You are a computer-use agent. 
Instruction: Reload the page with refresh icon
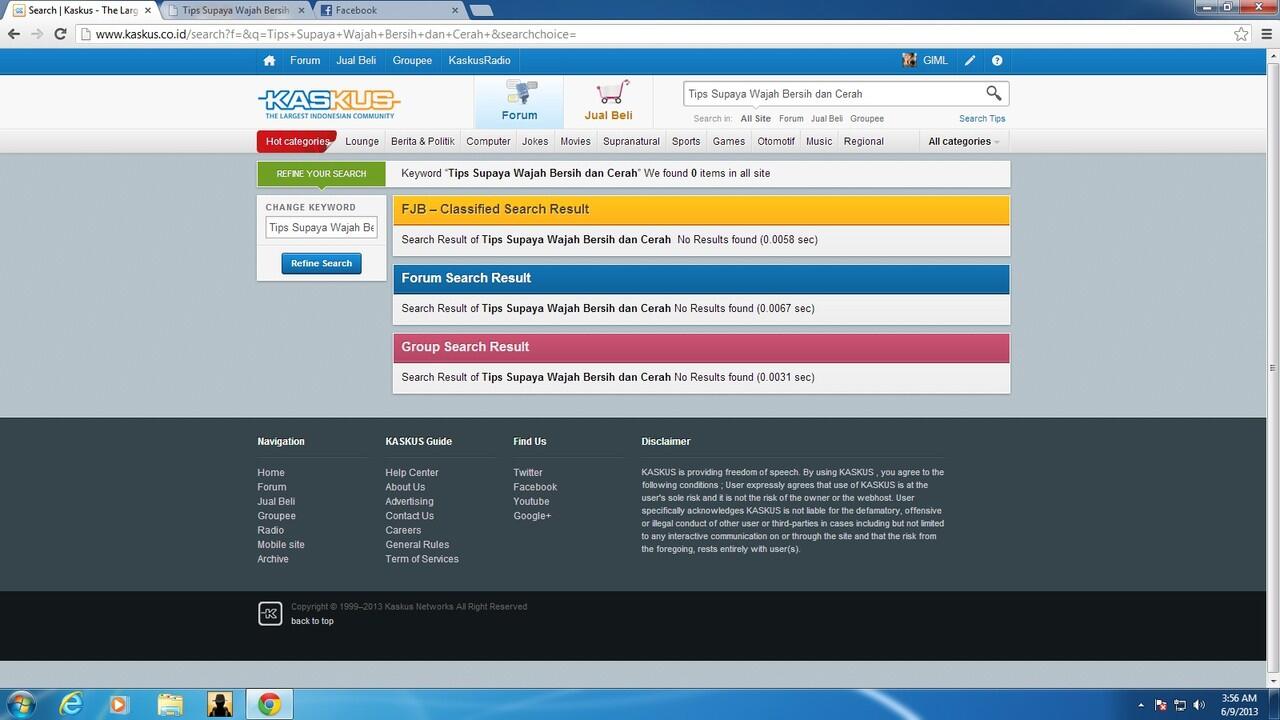(60, 34)
